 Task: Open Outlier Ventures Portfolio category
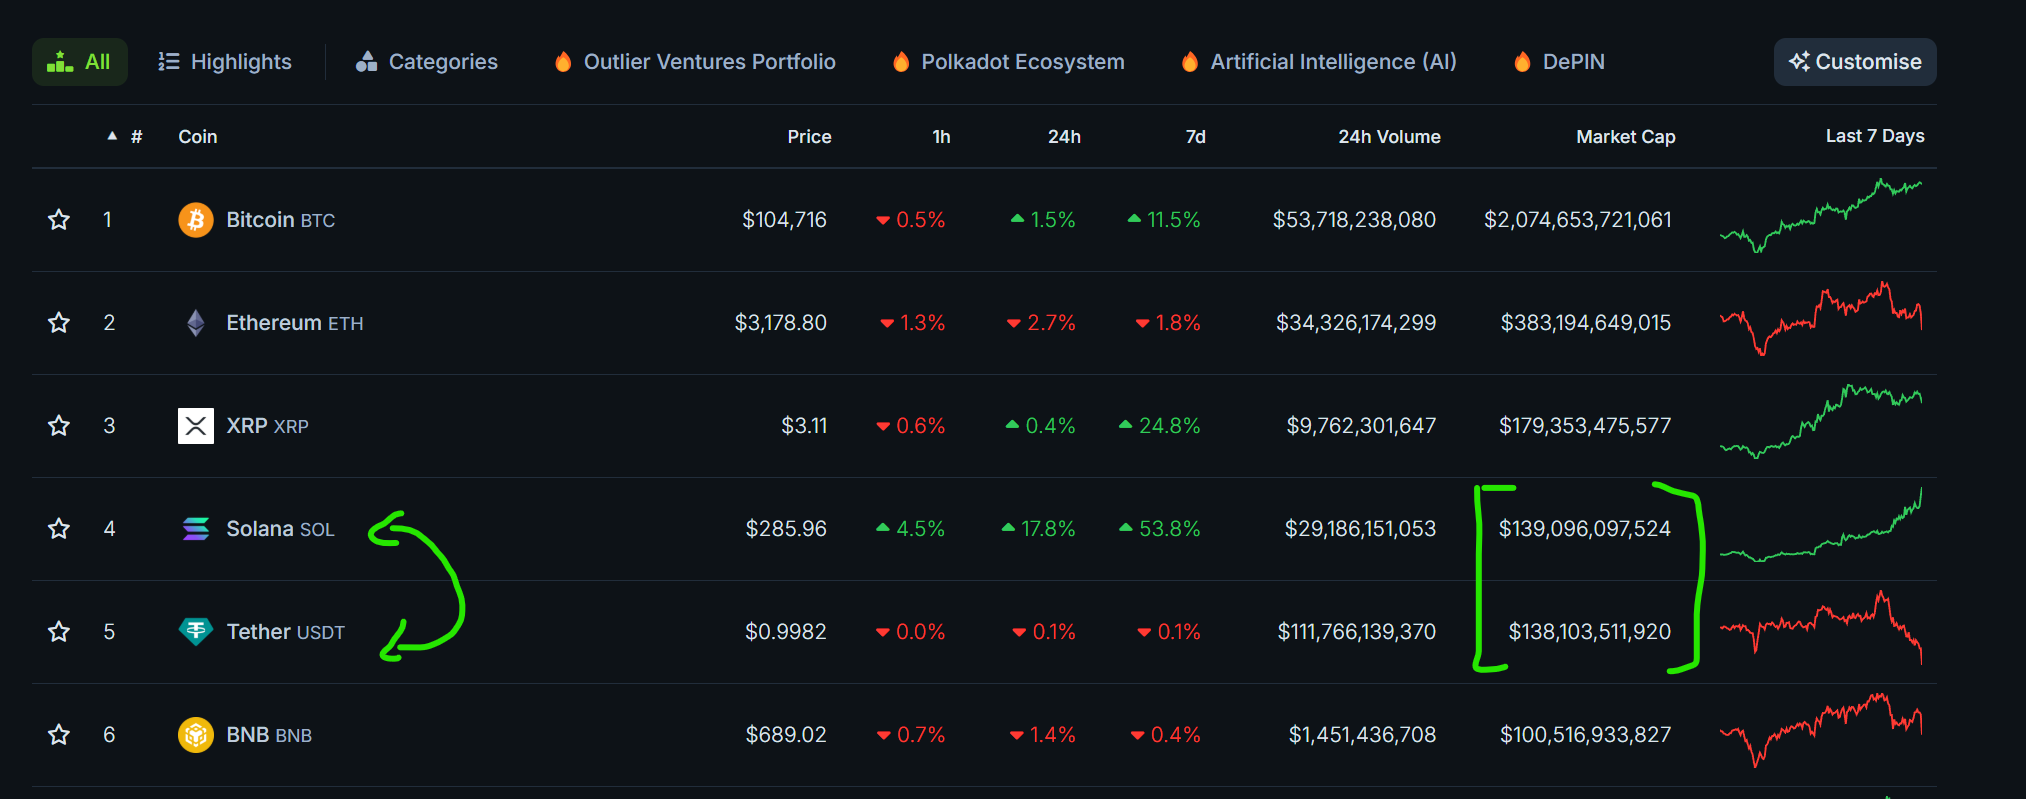coord(695,62)
